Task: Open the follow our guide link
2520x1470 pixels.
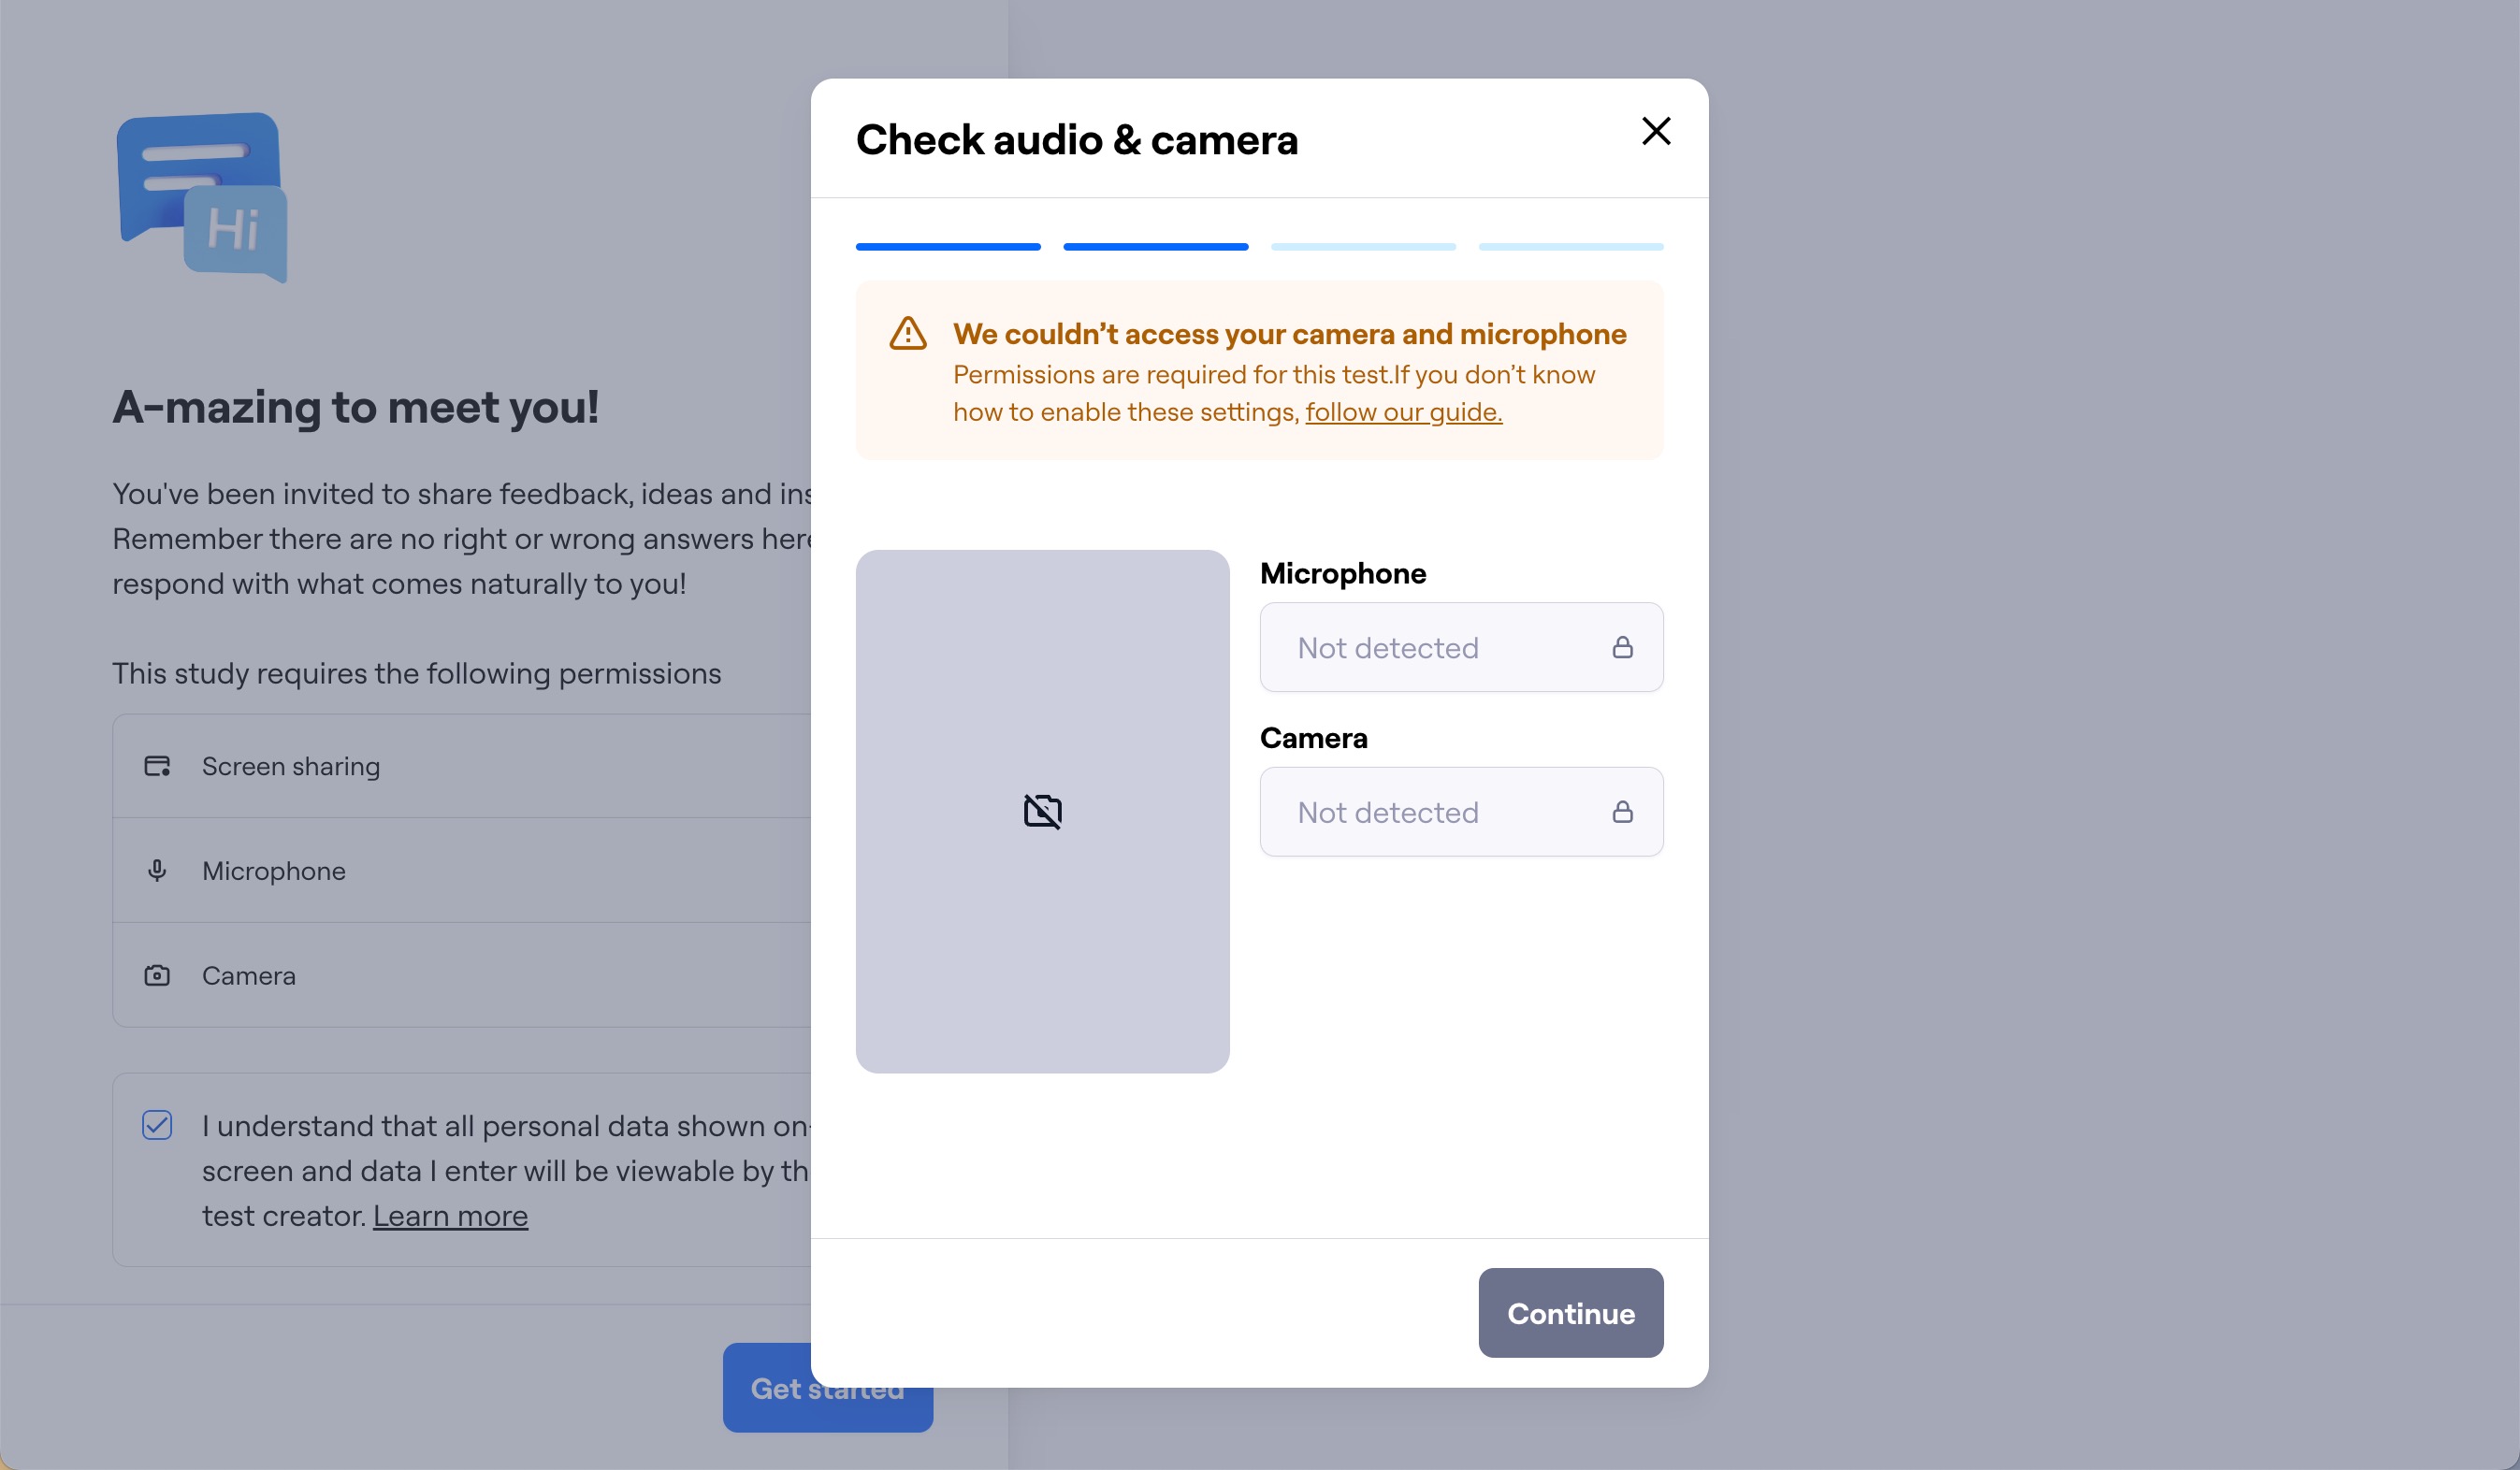Action: pos(1403,411)
